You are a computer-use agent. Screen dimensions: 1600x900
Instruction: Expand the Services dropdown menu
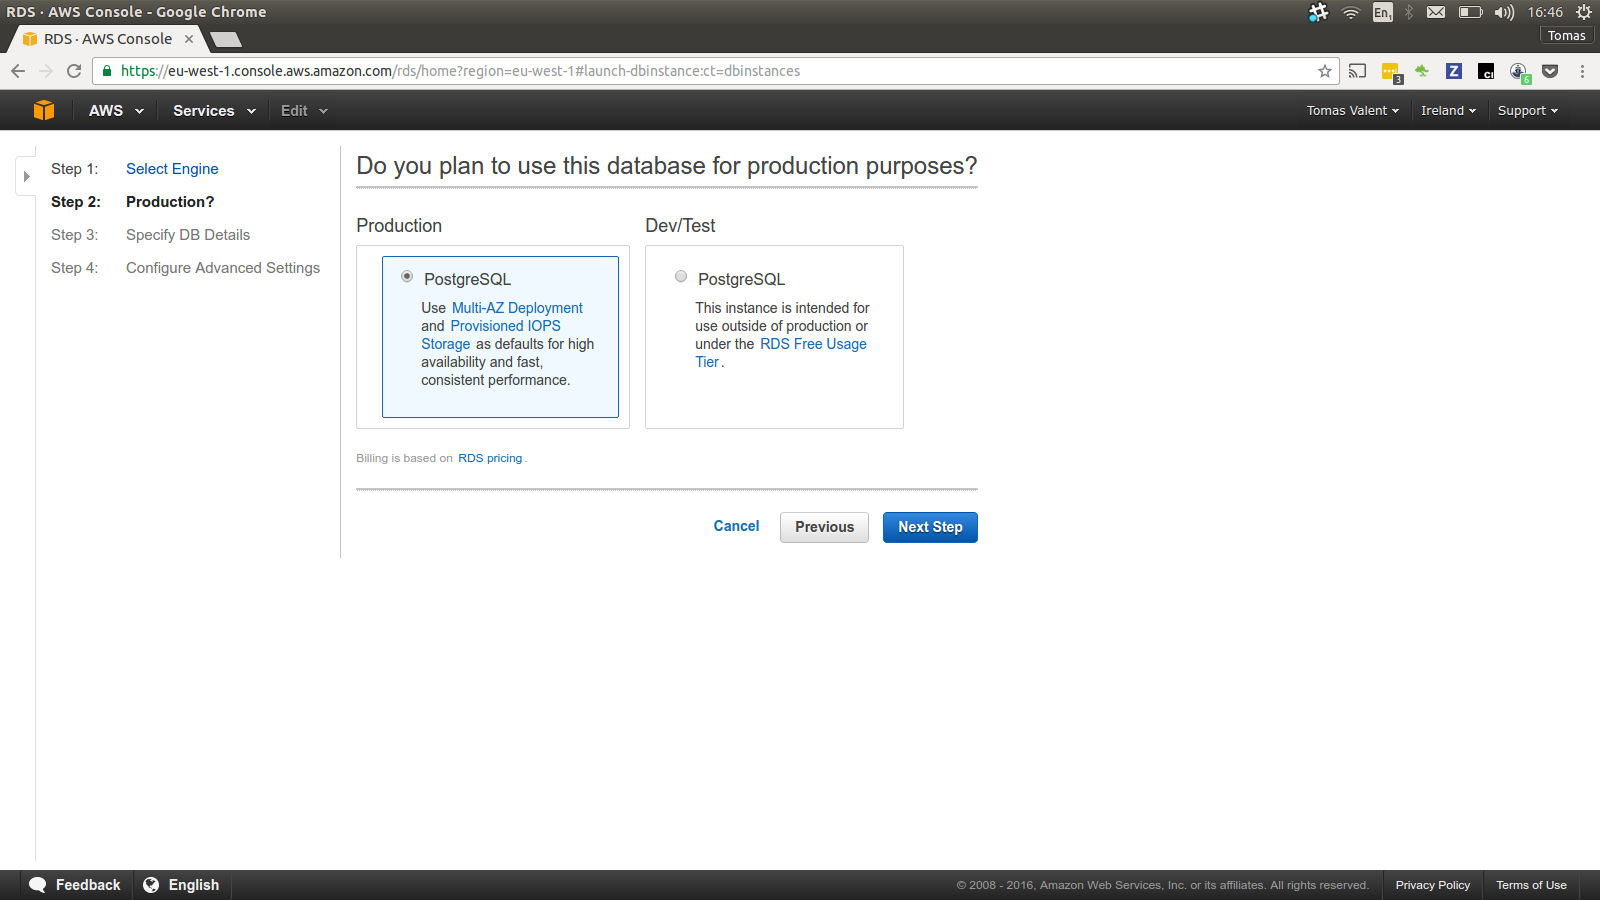[214, 111]
